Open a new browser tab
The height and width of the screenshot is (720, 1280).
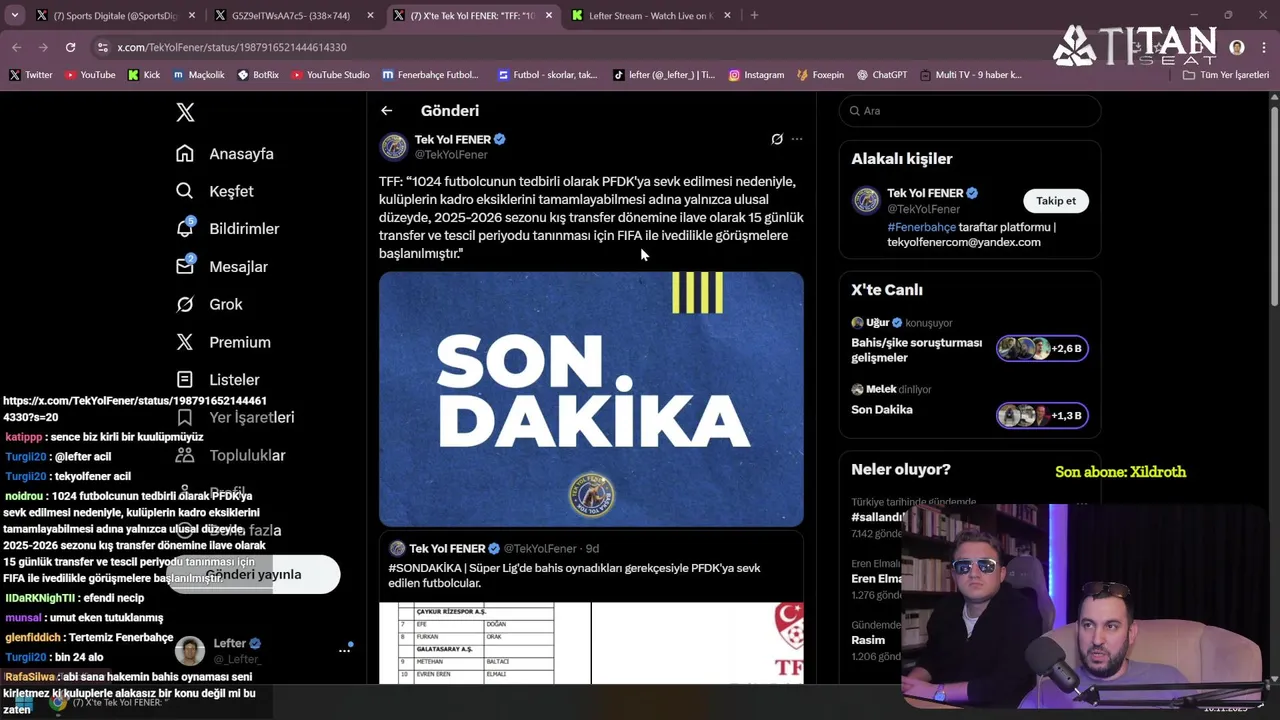(x=754, y=15)
